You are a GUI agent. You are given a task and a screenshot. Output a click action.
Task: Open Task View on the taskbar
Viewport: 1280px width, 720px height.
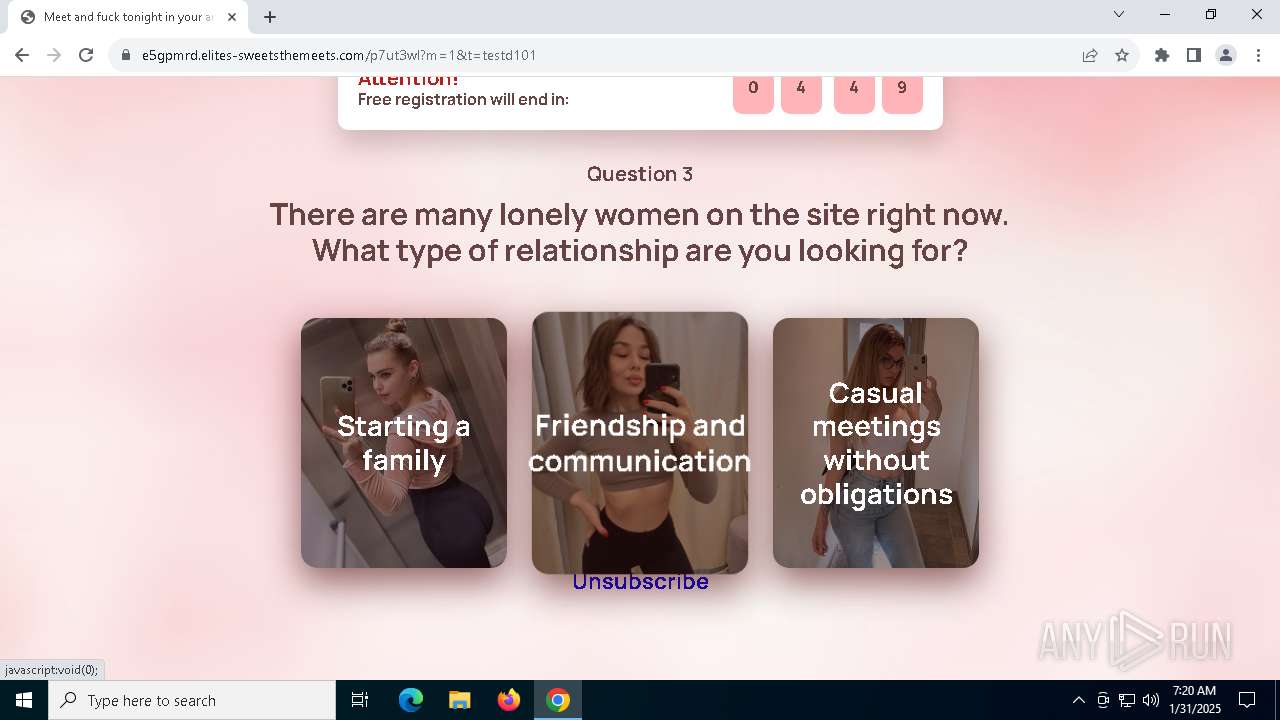pyautogui.click(x=360, y=700)
